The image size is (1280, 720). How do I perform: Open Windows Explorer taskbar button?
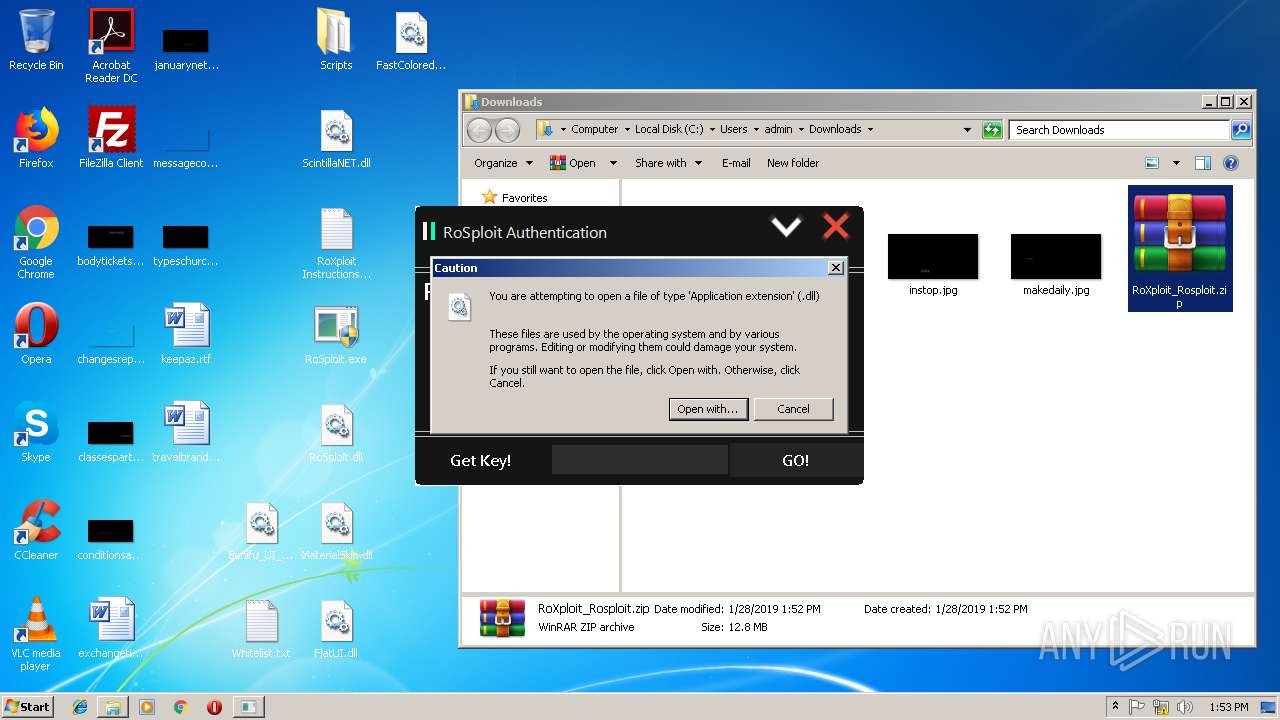(113, 707)
